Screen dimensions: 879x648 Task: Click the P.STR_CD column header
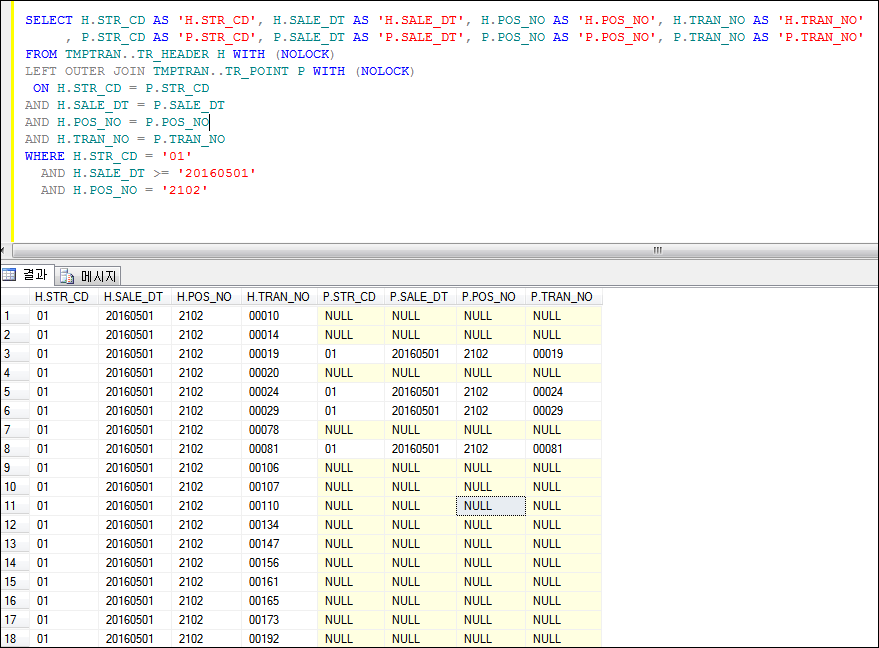tap(349, 297)
